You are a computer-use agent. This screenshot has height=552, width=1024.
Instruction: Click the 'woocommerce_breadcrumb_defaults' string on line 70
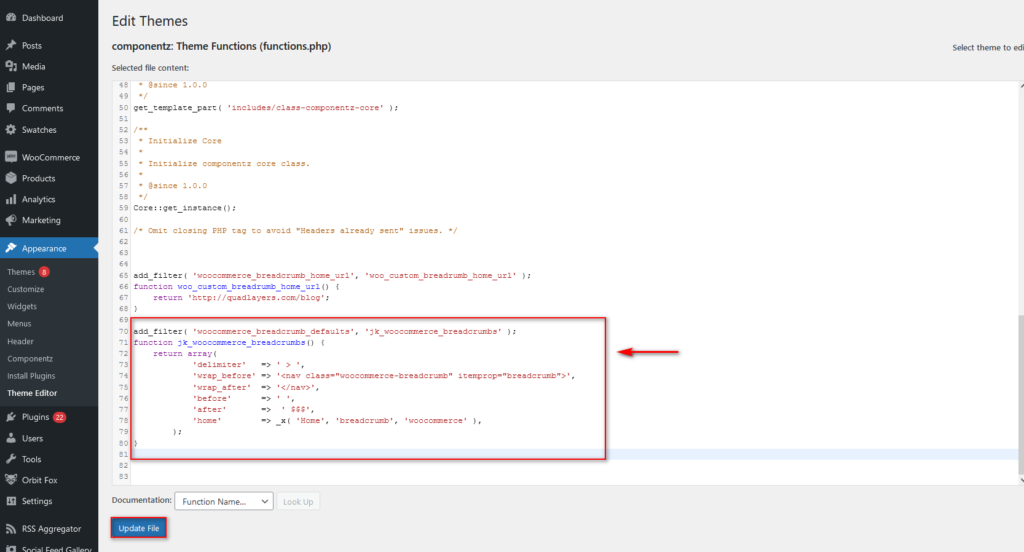pyautogui.click(x=274, y=331)
